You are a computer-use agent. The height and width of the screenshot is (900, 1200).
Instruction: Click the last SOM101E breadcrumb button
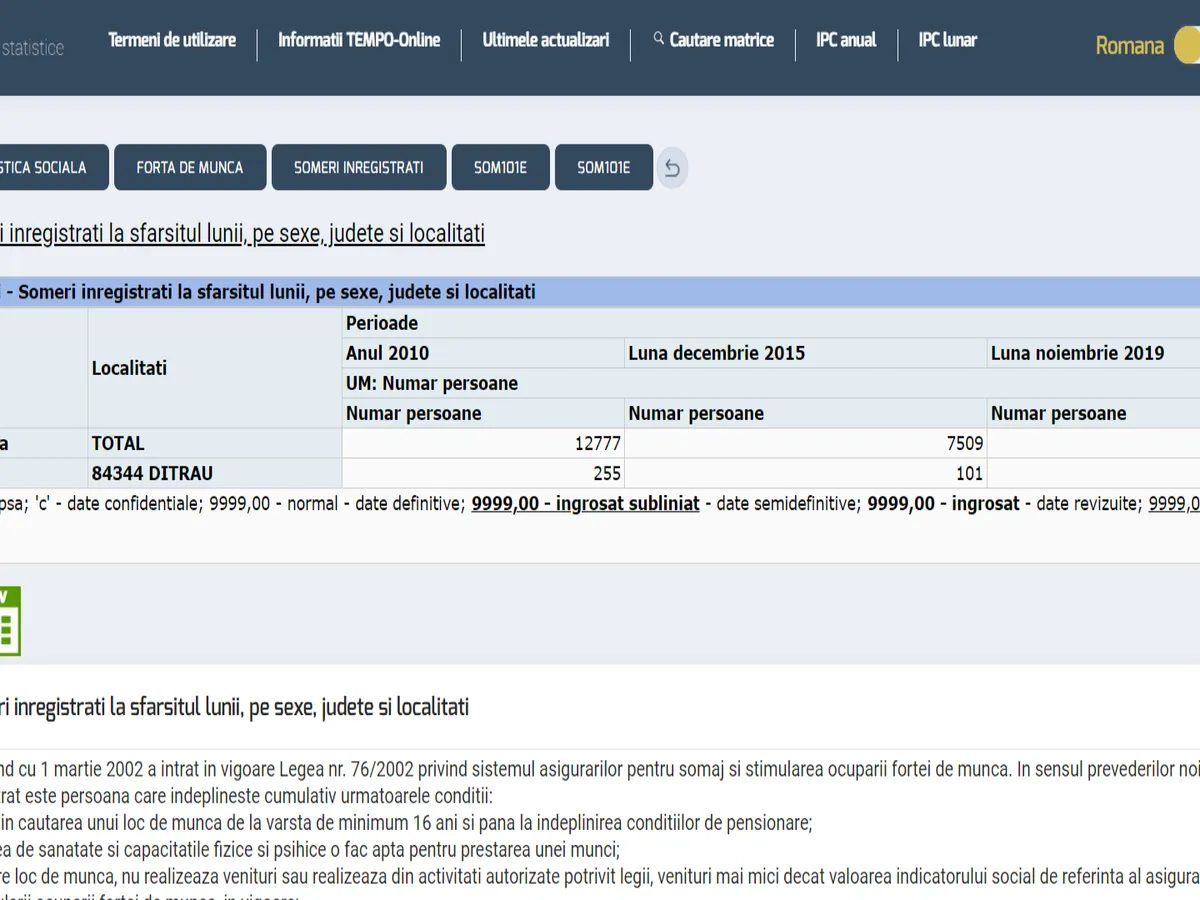(603, 168)
